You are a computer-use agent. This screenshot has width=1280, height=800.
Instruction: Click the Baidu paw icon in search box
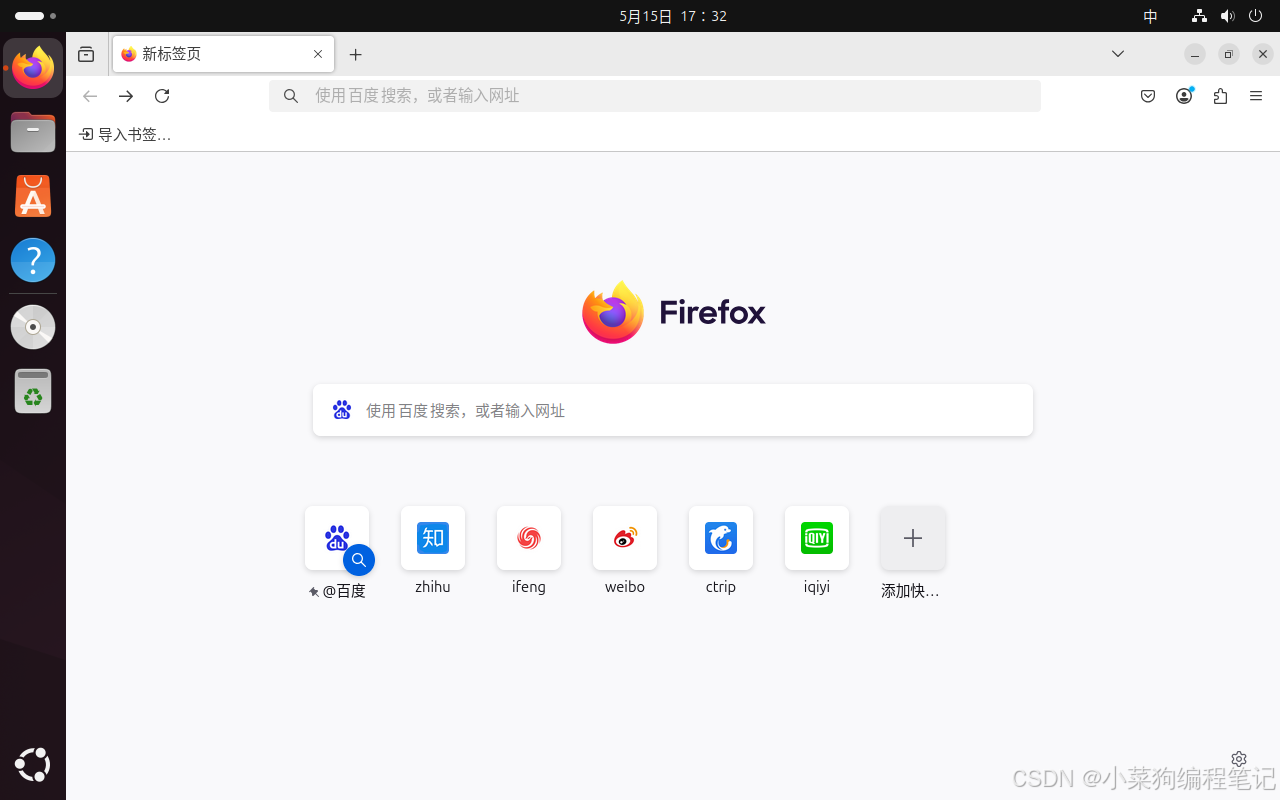(342, 410)
